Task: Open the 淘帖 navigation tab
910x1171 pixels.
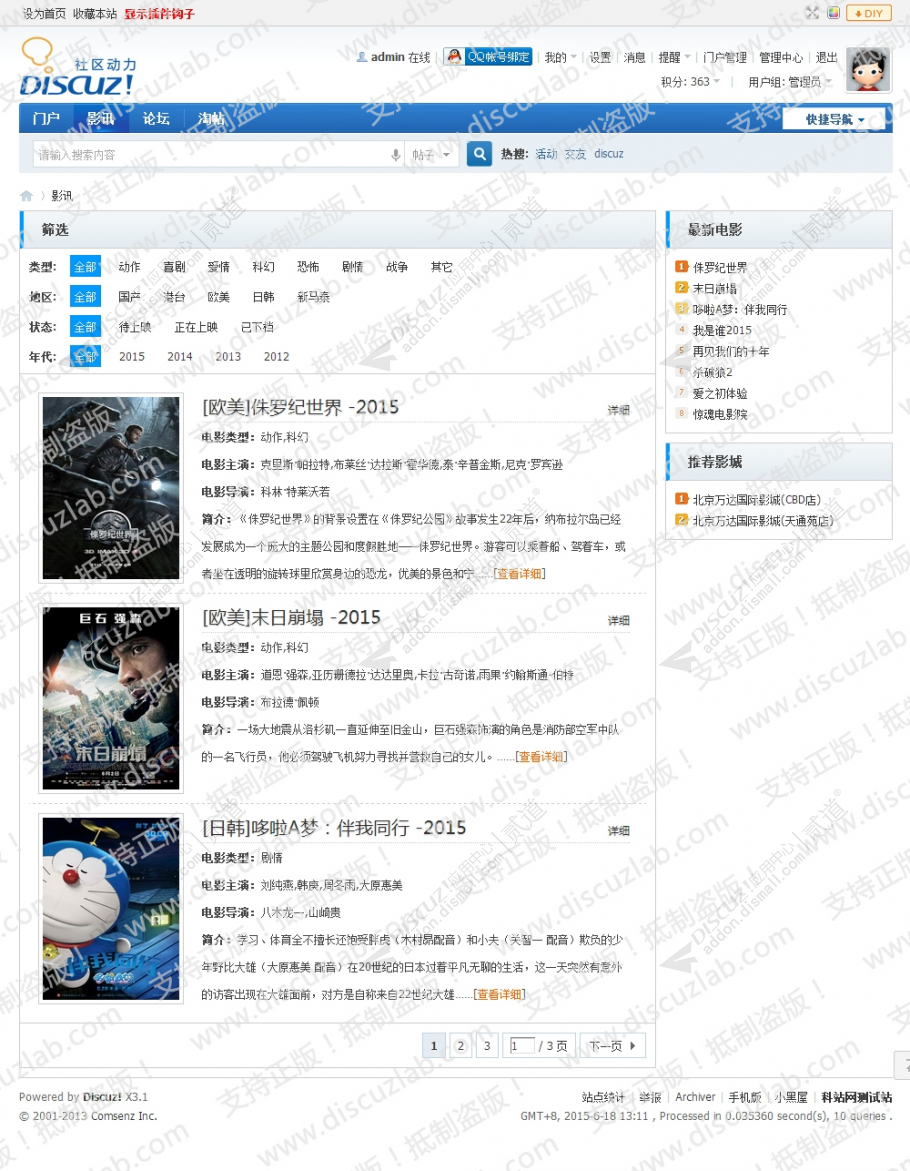Action: 211,119
